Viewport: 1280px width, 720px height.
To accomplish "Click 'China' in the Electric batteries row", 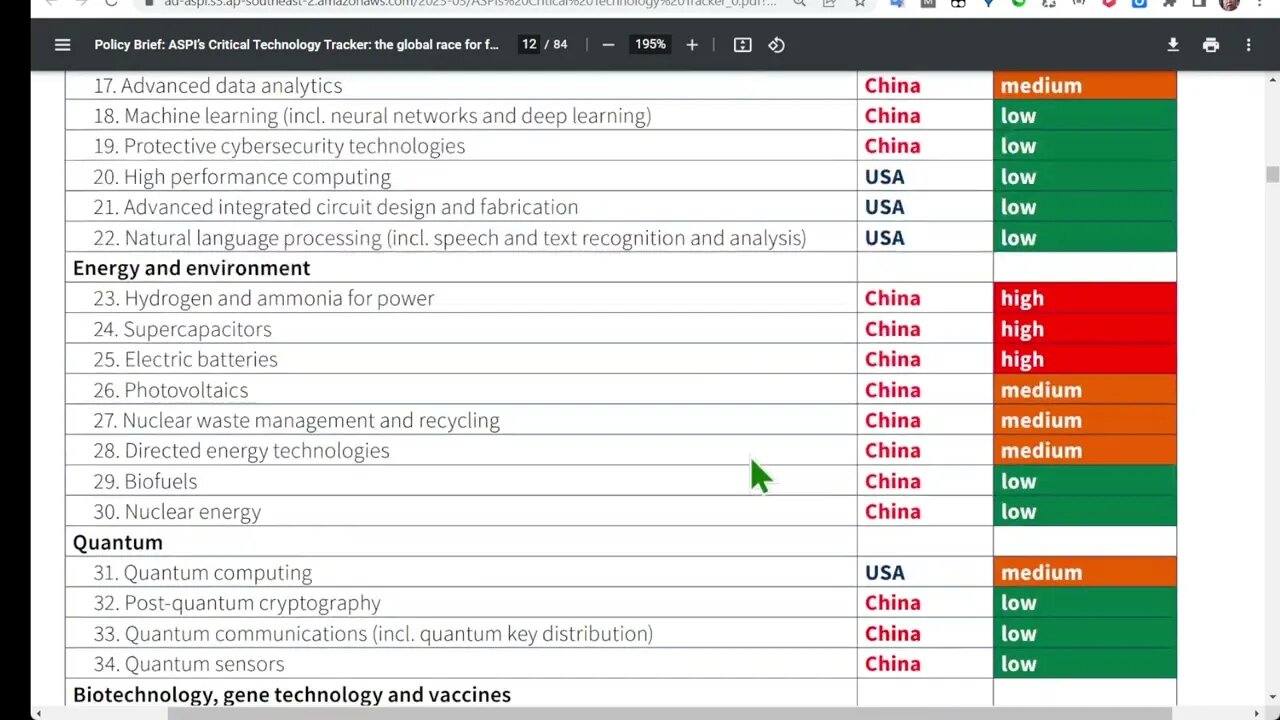I will 892,359.
